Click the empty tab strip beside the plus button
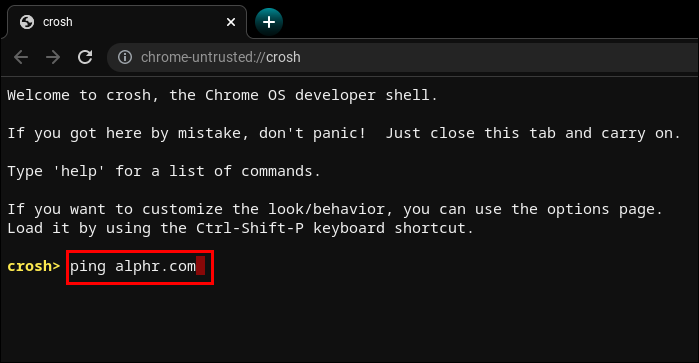 (490, 20)
